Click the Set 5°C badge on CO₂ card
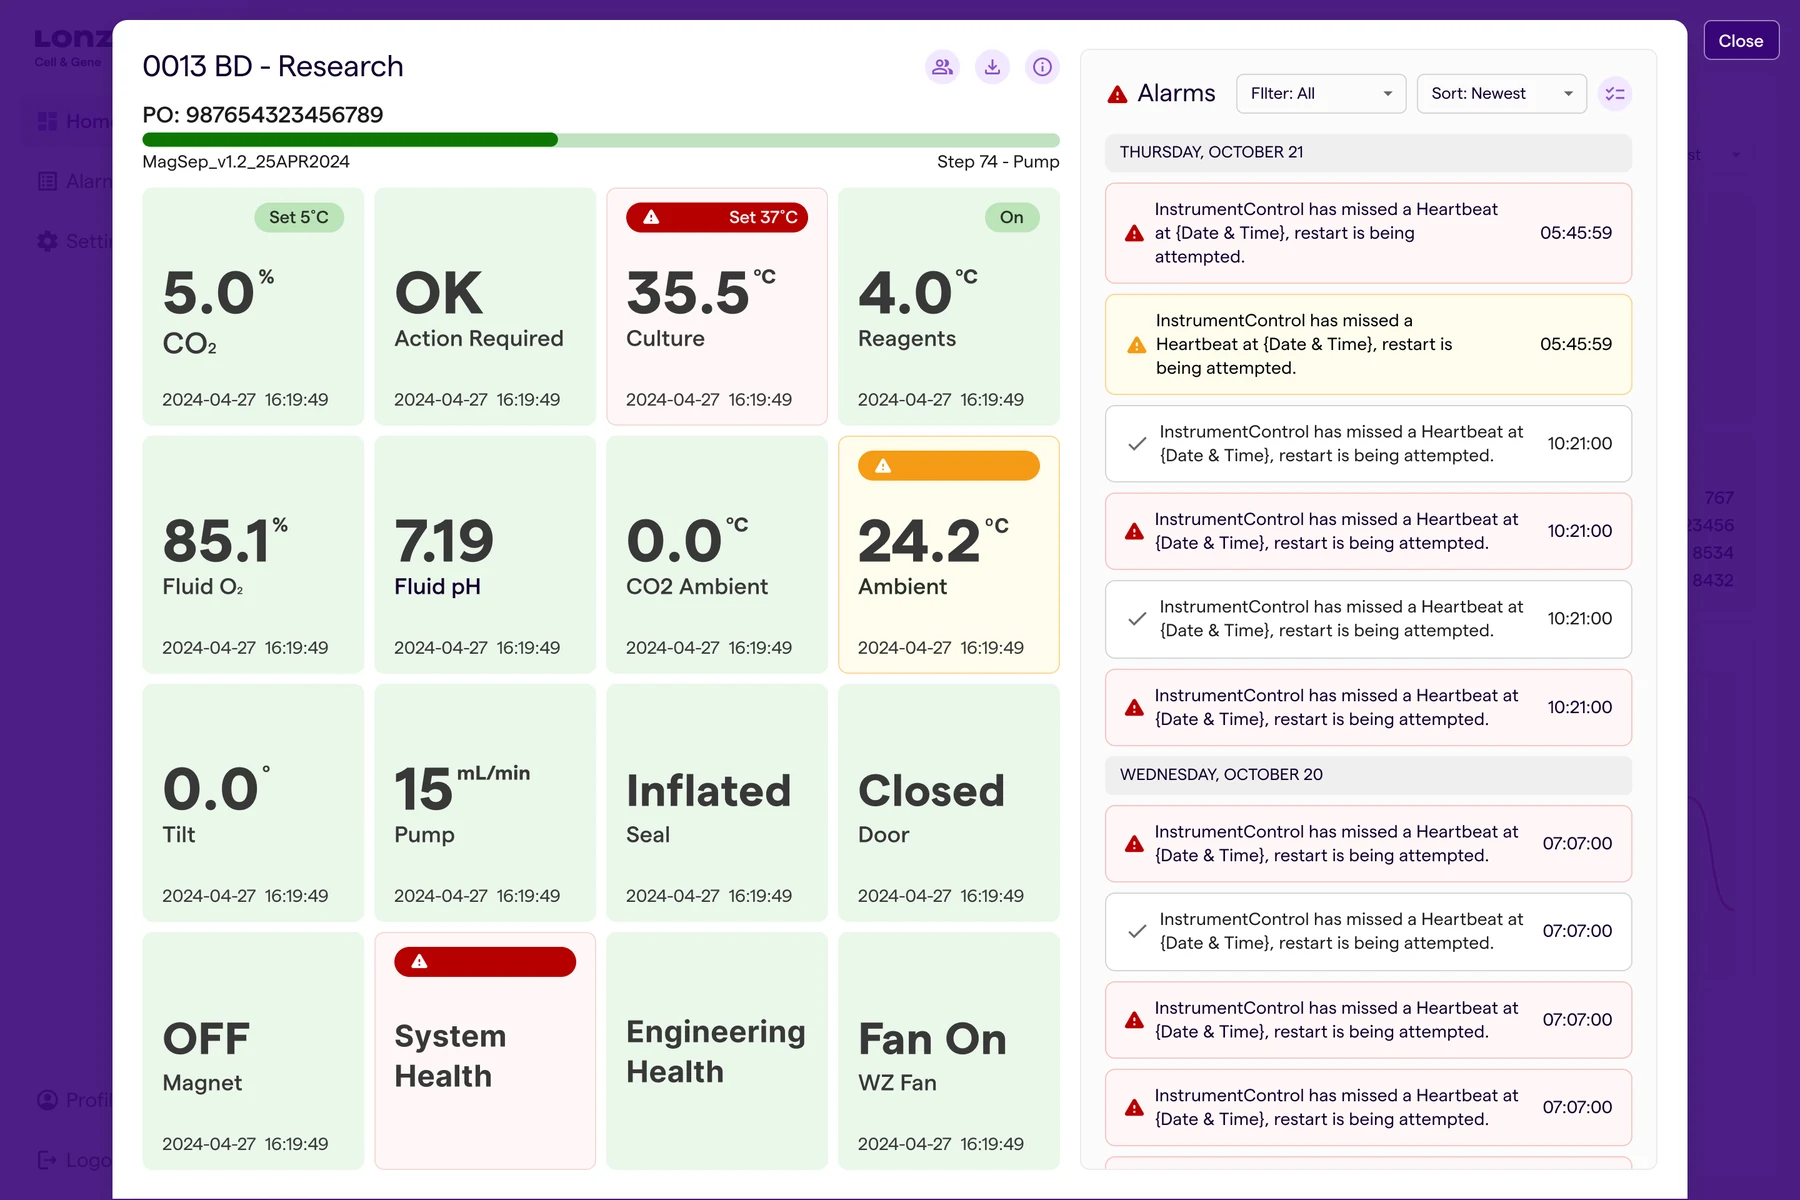1800x1200 pixels. [299, 217]
